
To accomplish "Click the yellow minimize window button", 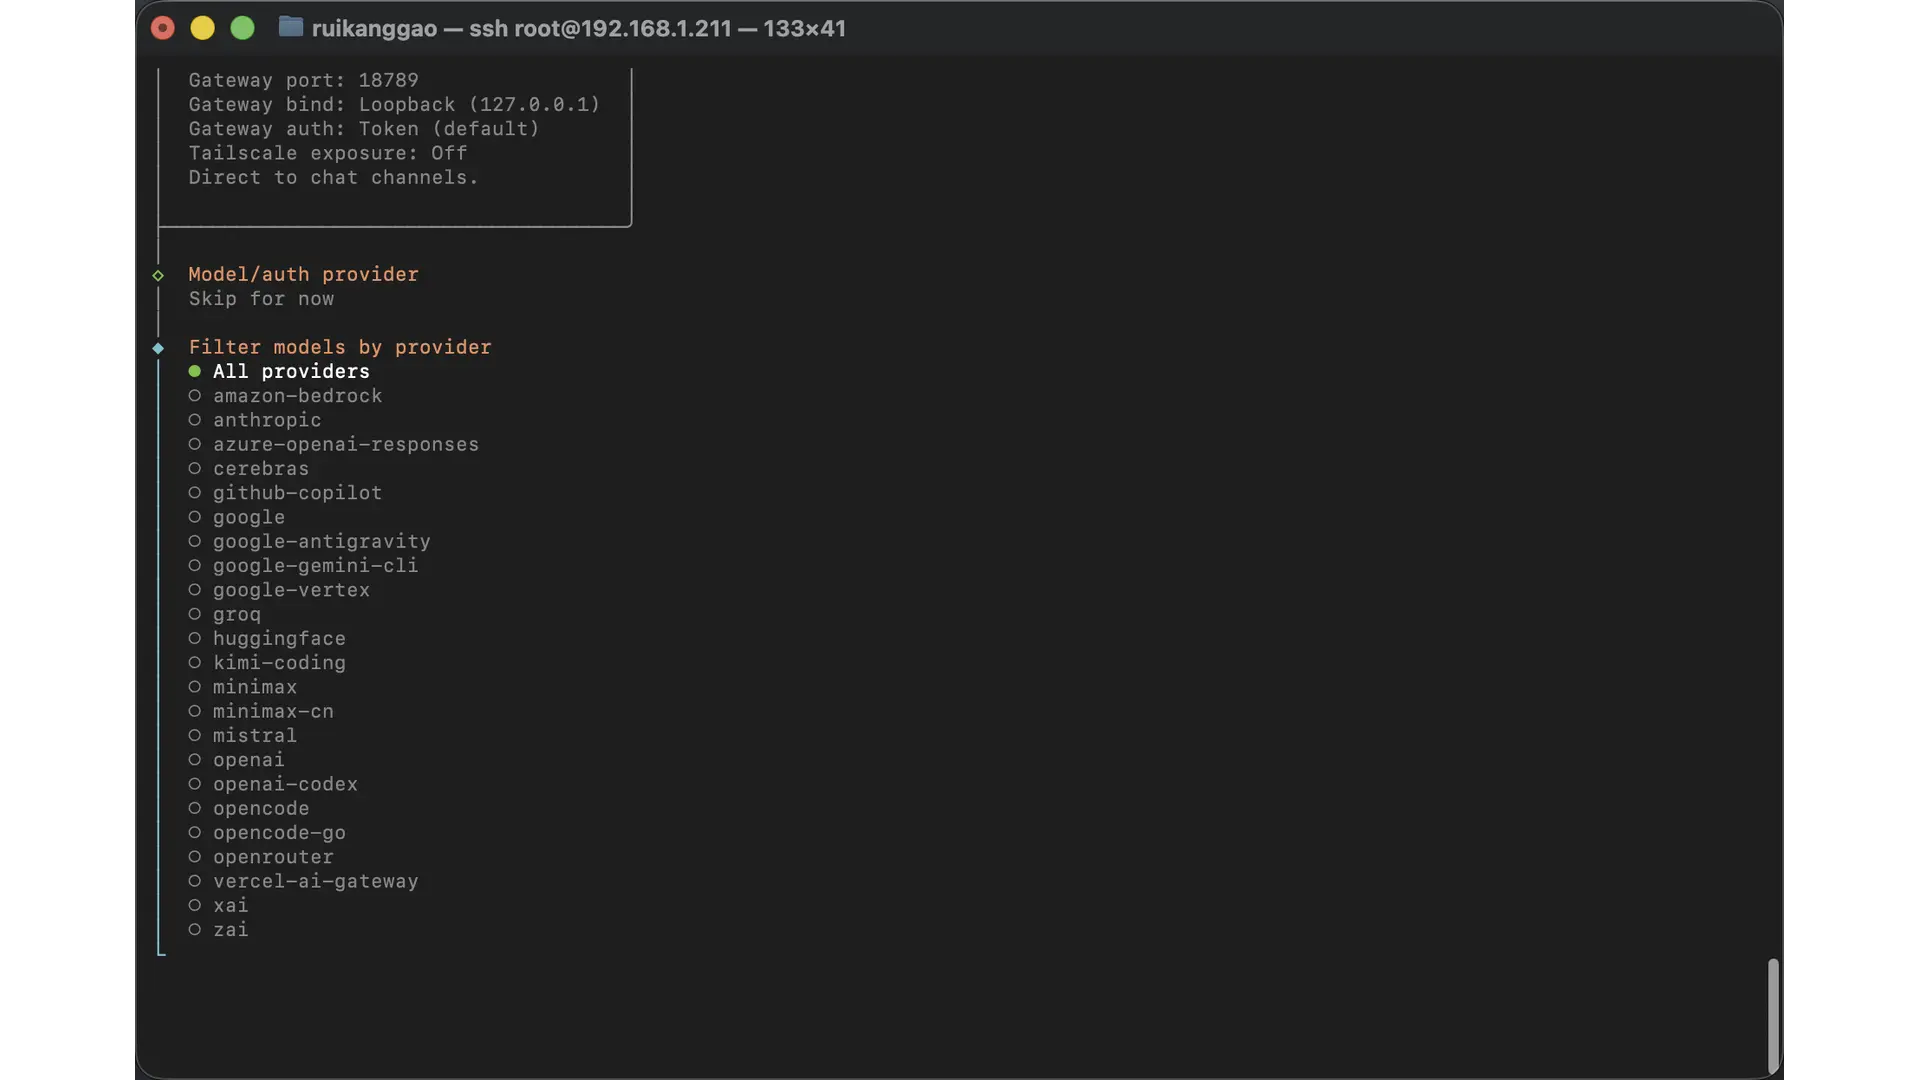I will click(203, 28).
